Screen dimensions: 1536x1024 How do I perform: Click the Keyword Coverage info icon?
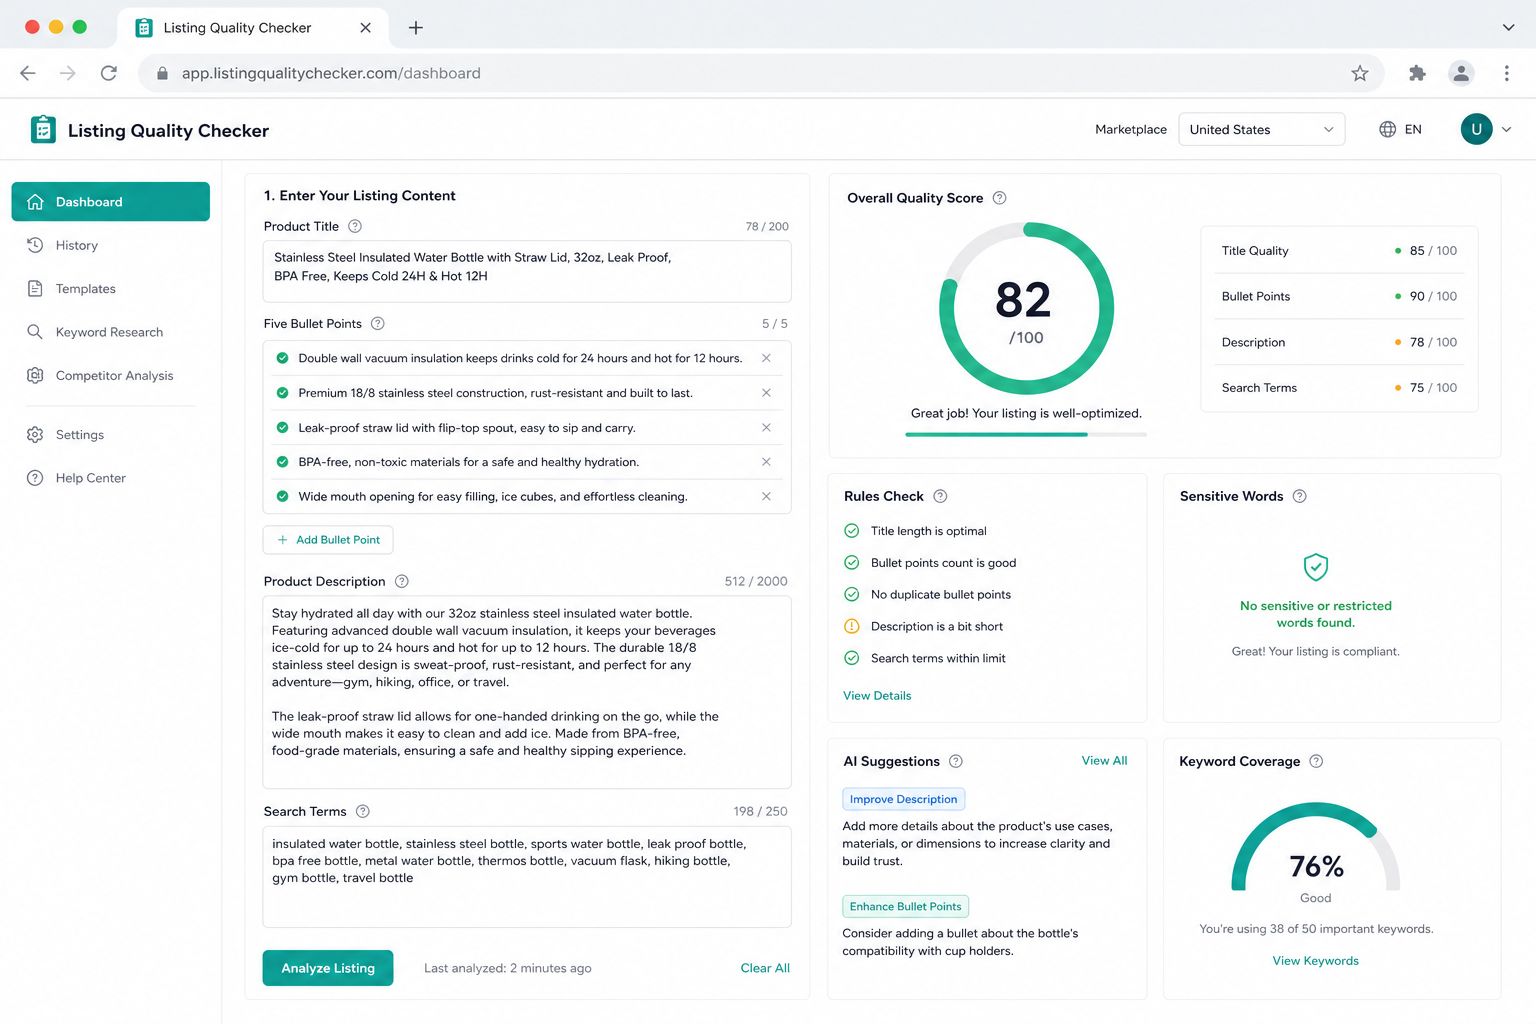click(1316, 761)
